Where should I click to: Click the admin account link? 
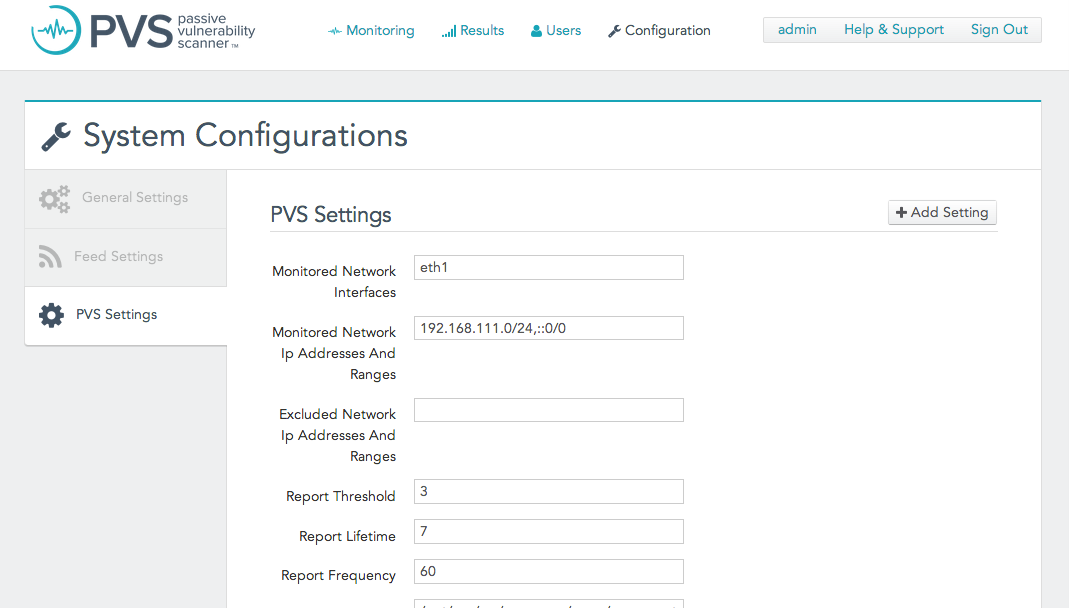point(797,30)
